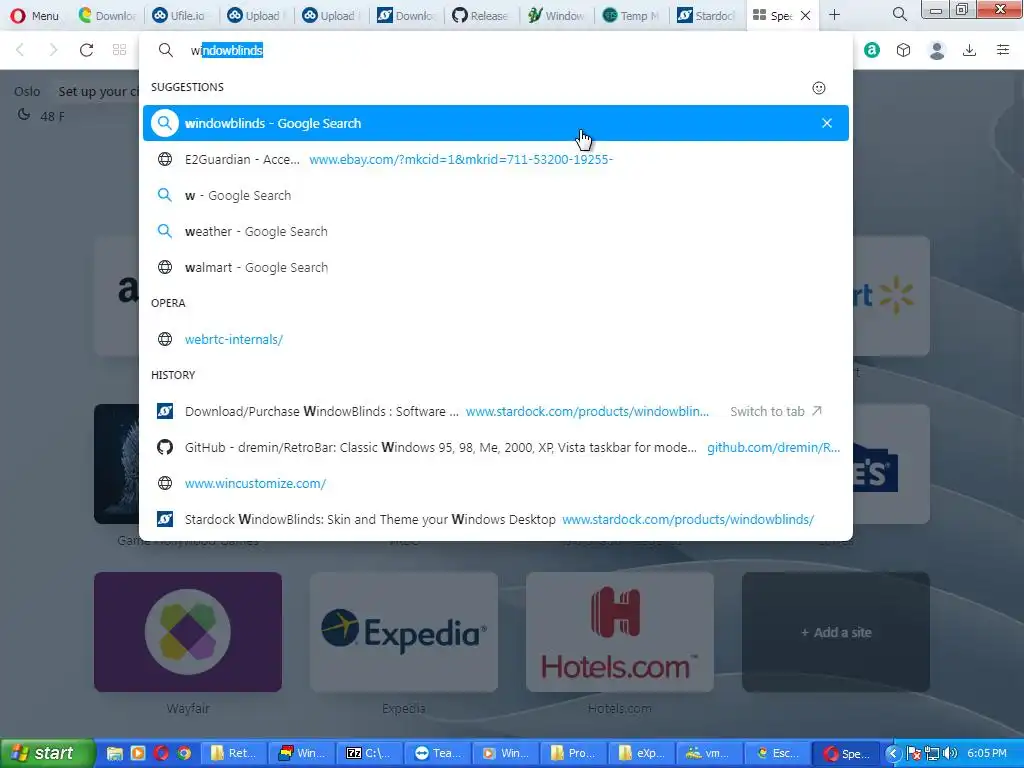
Task: Click the Windows XP start button
Action: (x=47, y=753)
